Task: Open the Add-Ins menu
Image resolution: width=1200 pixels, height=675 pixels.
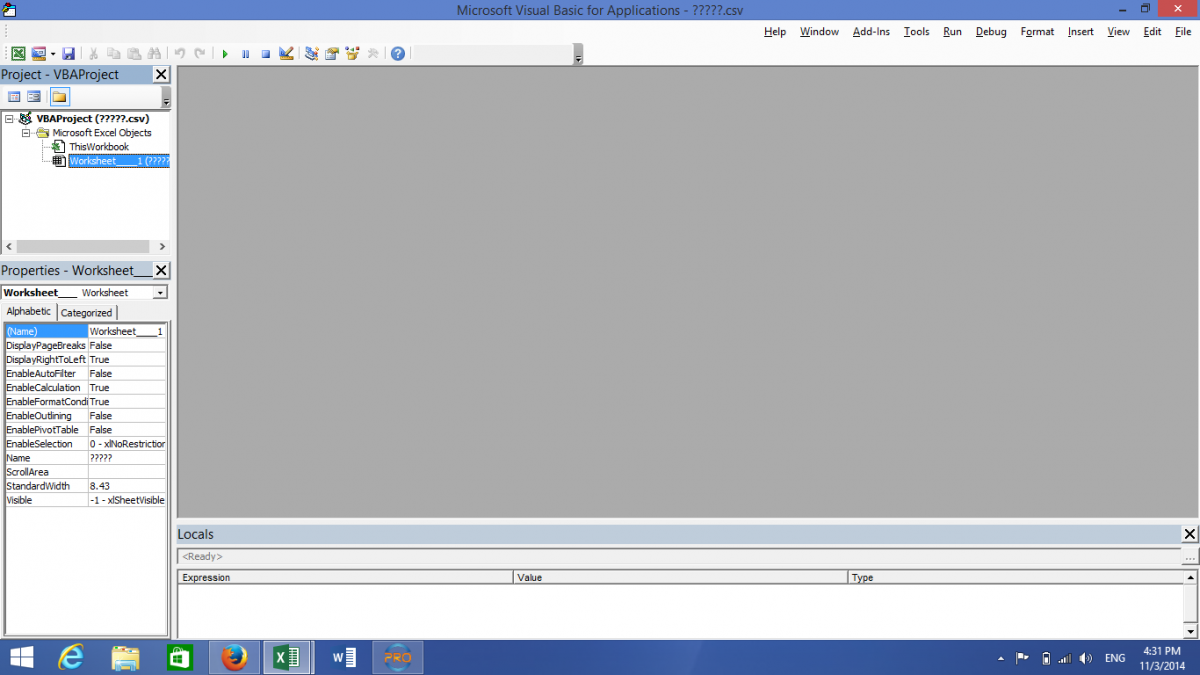Action: click(871, 32)
